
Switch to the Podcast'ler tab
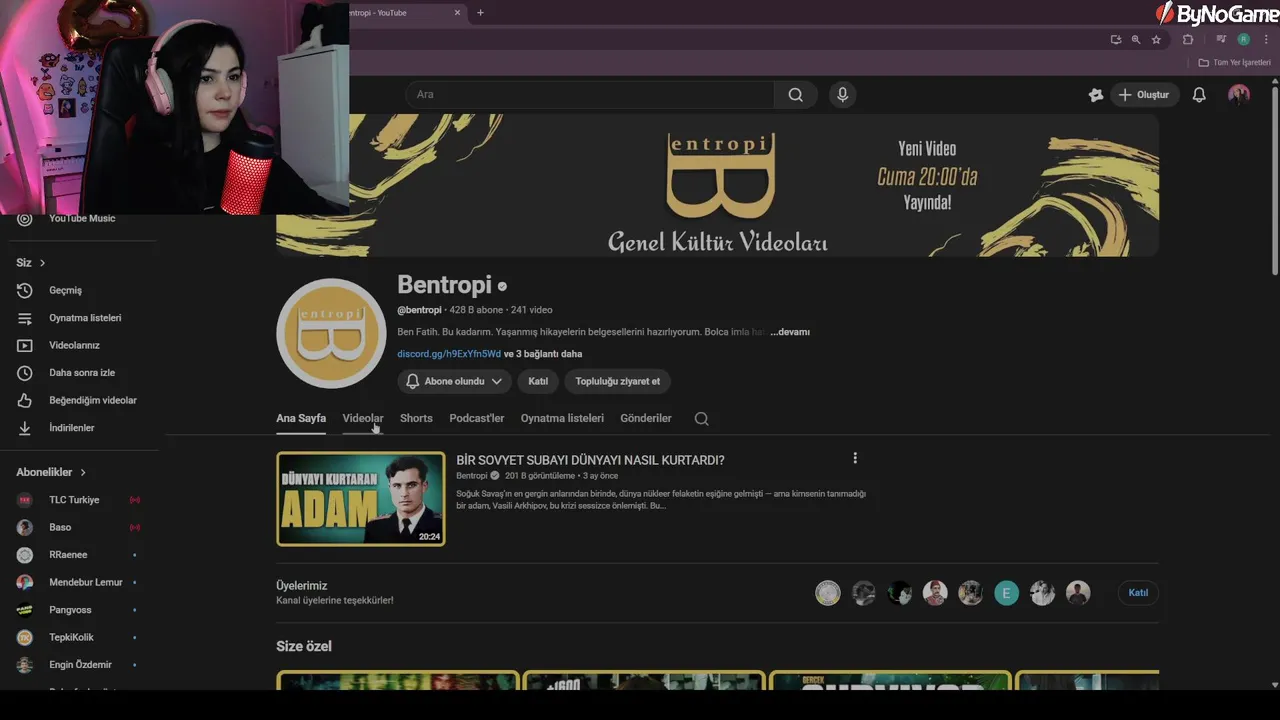(477, 418)
